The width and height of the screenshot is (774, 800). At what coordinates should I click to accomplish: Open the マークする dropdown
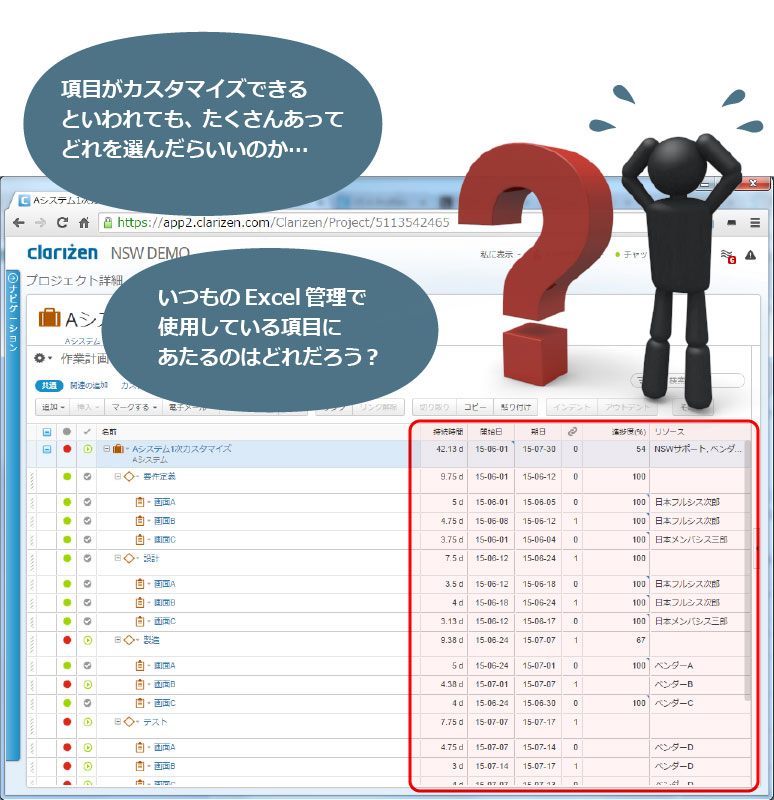pyautogui.click(x=134, y=407)
